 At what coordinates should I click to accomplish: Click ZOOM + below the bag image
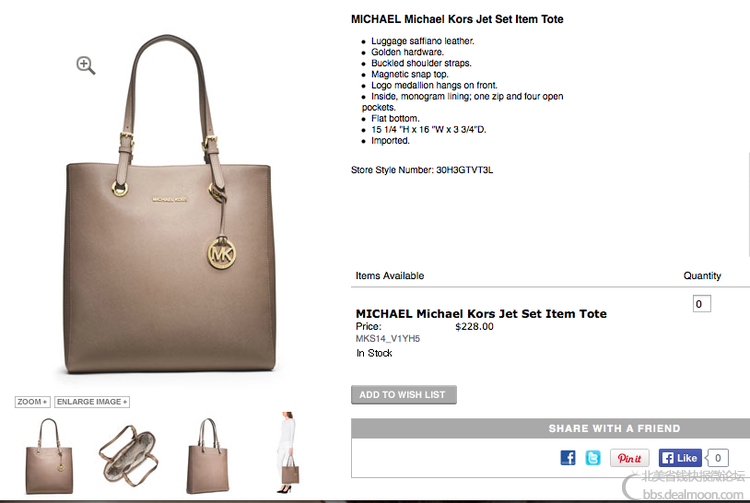(x=33, y=402)
